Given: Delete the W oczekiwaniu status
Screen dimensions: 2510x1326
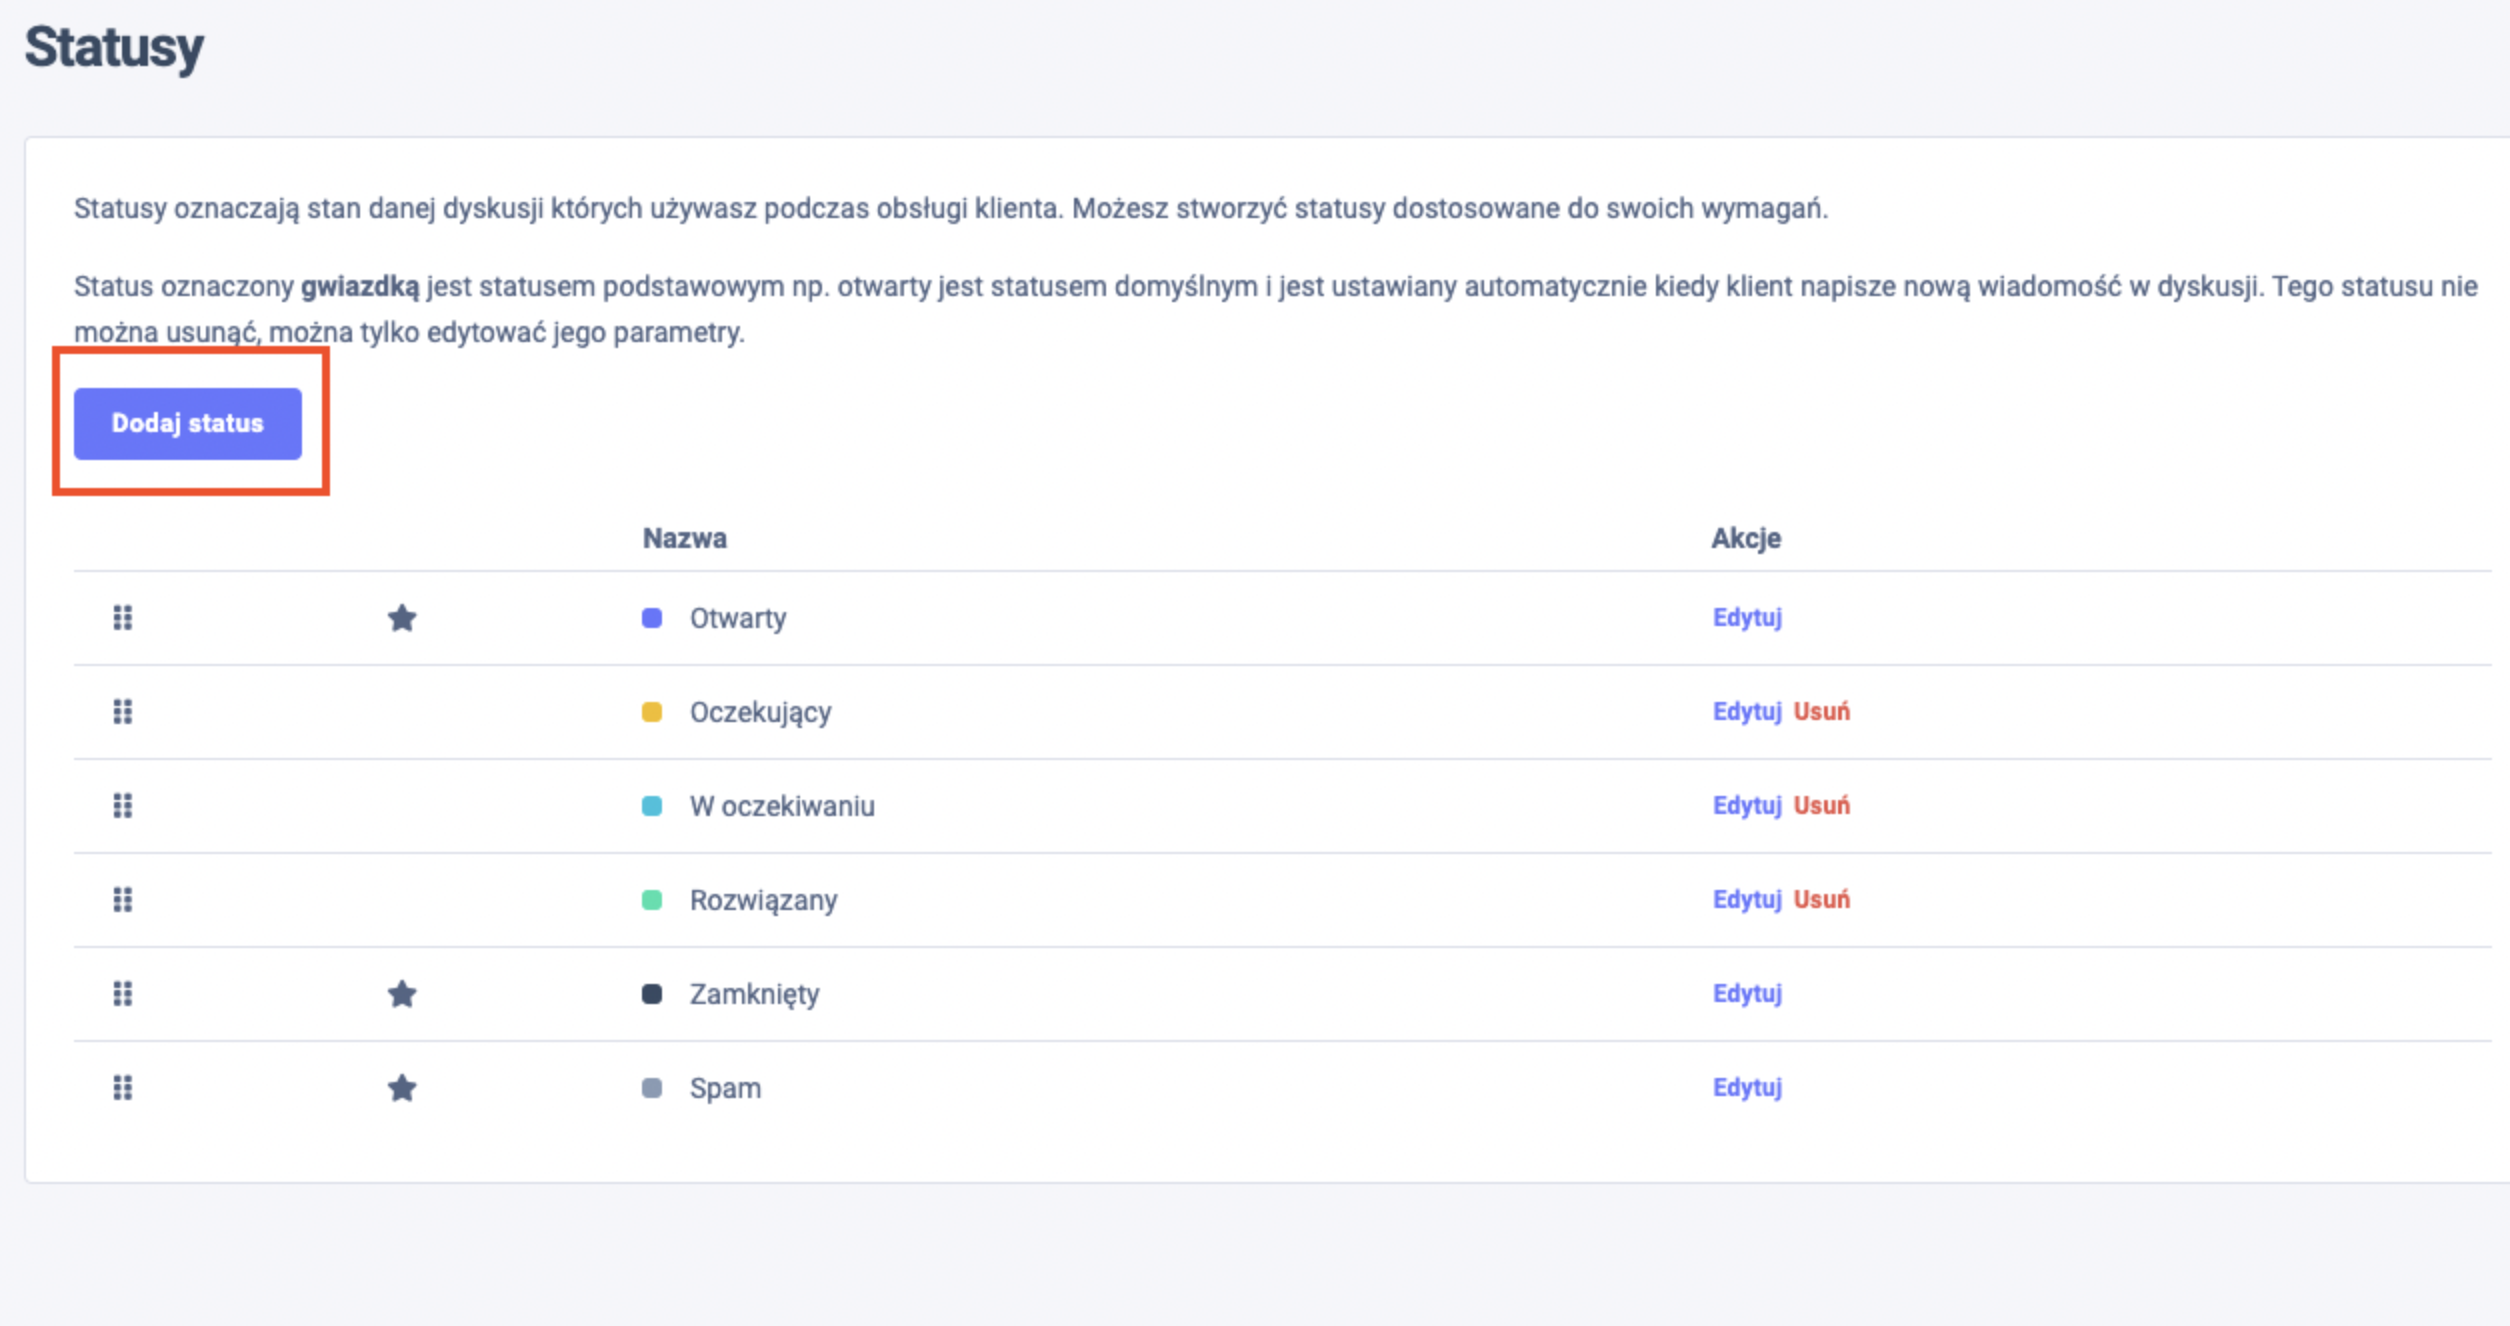Looking at the screenshot, I should tap(1821, 806).
